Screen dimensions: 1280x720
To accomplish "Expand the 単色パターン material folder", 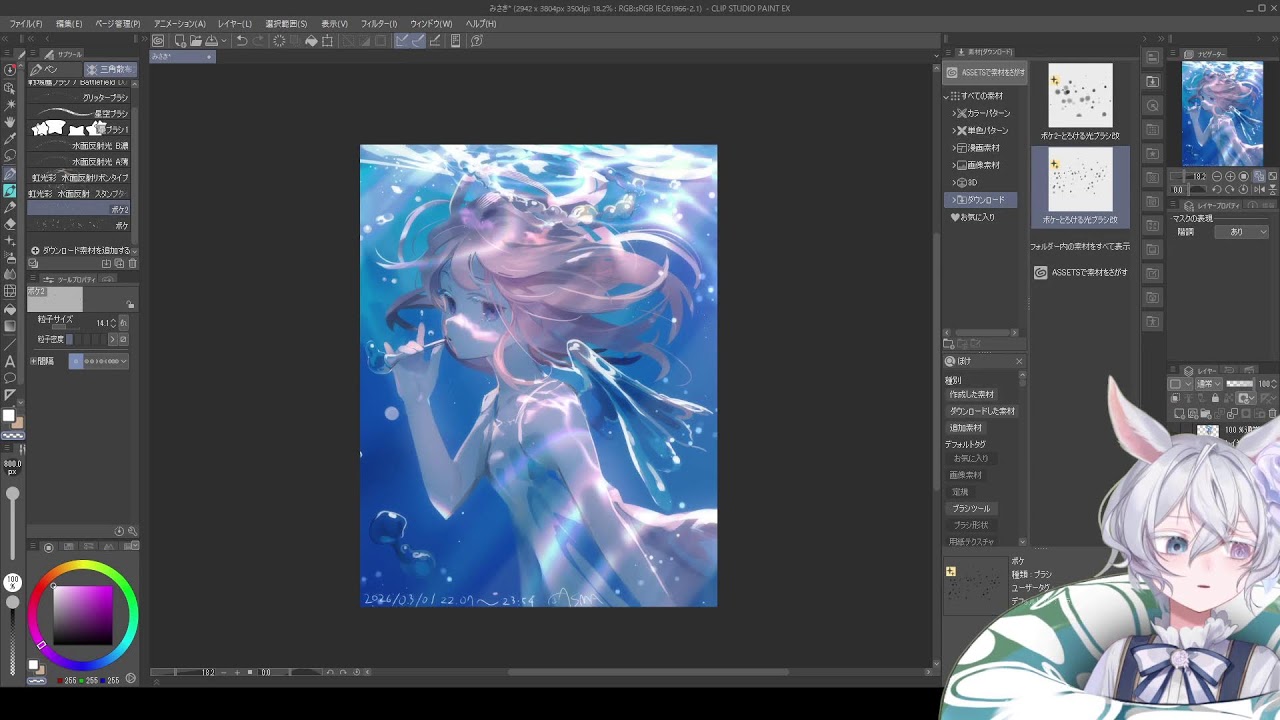I will click(x=953, y=131).
